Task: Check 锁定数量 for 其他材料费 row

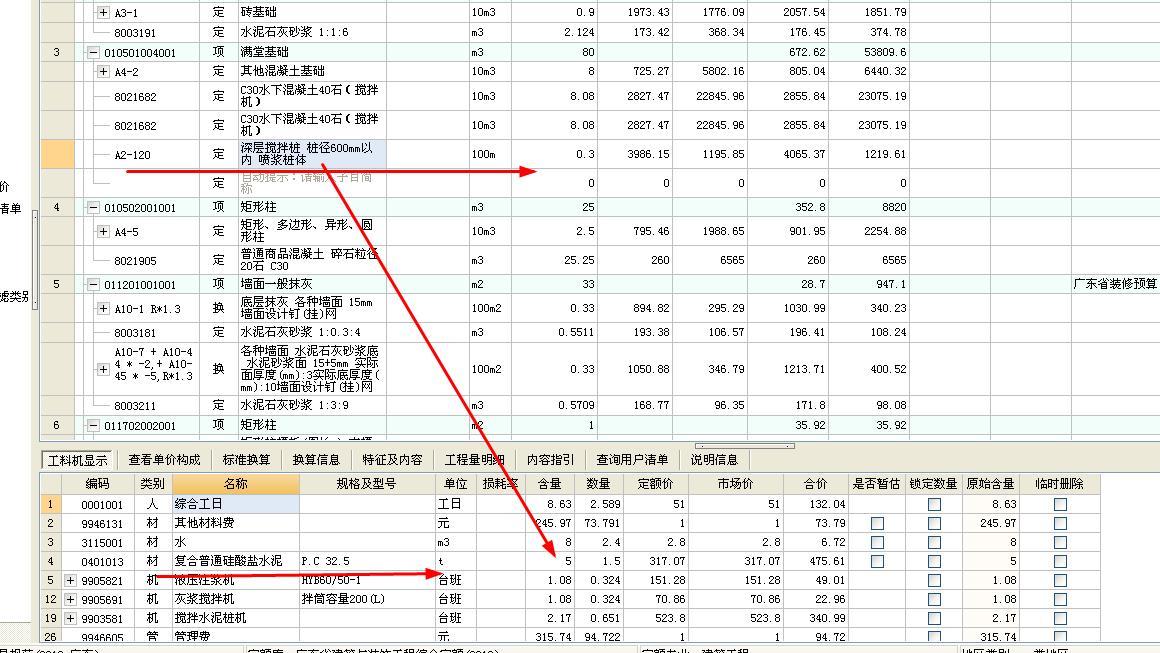Action: tap(934, 524)
